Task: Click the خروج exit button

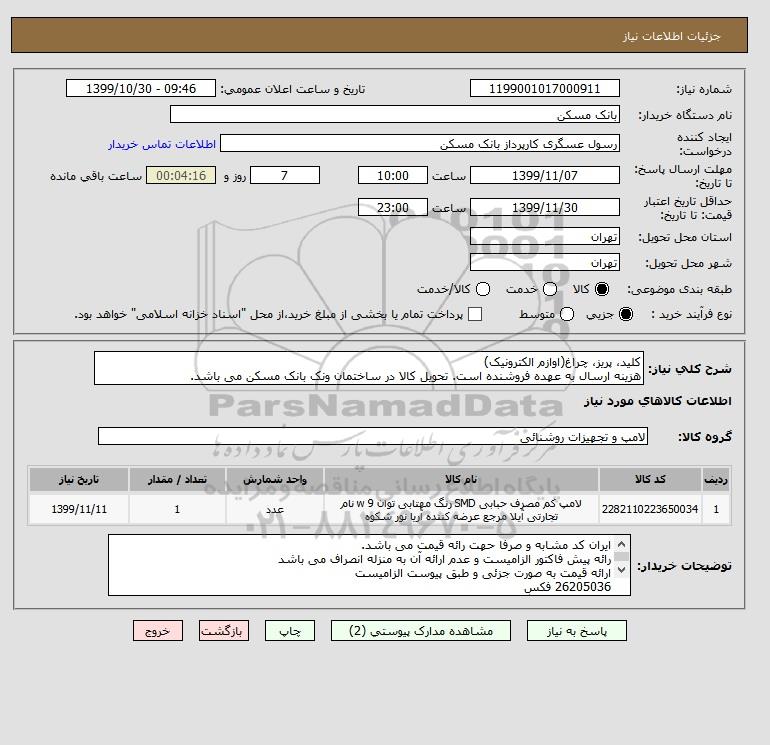Action: pyautogui.click(x=158, y=631)
